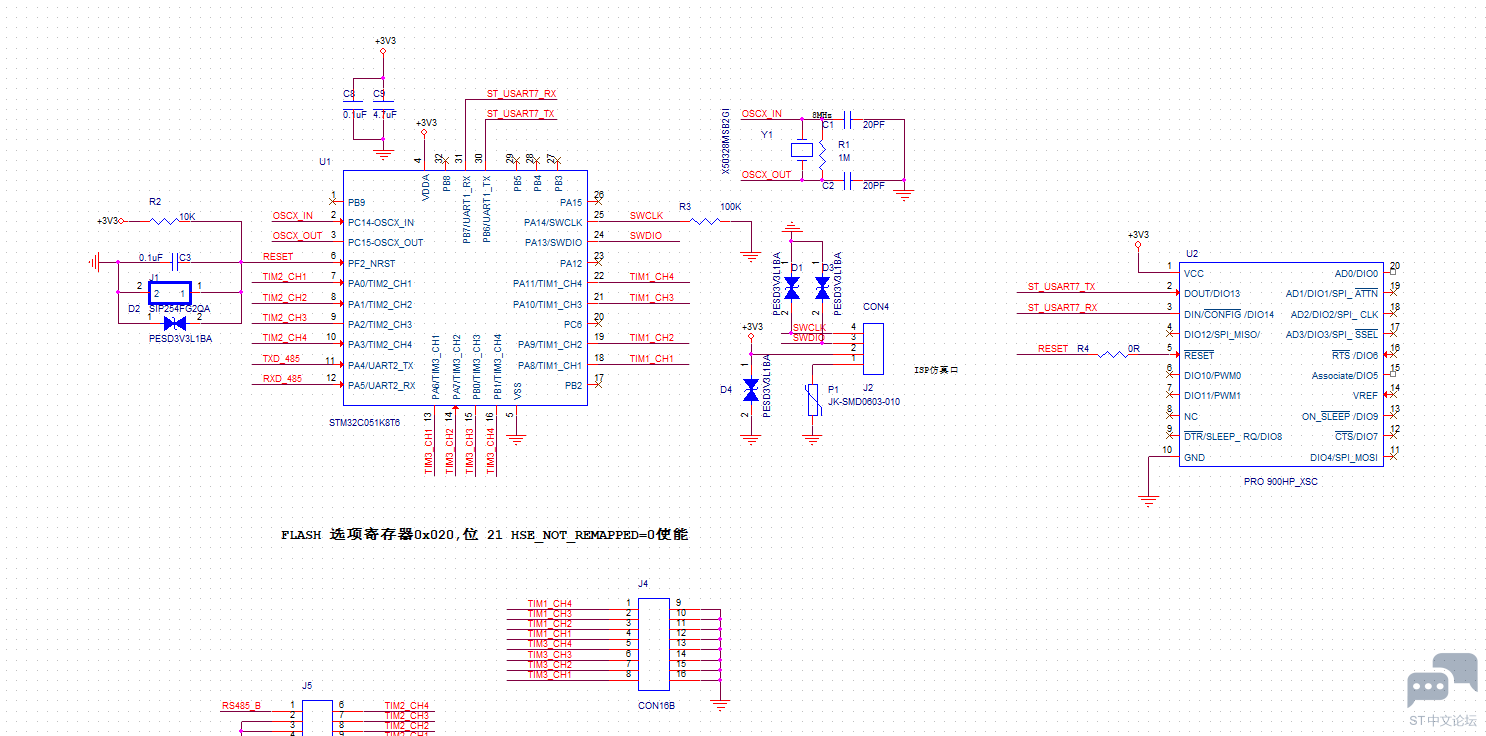
Task: Select the P1 fuse symbol
Action: [812, 400]
